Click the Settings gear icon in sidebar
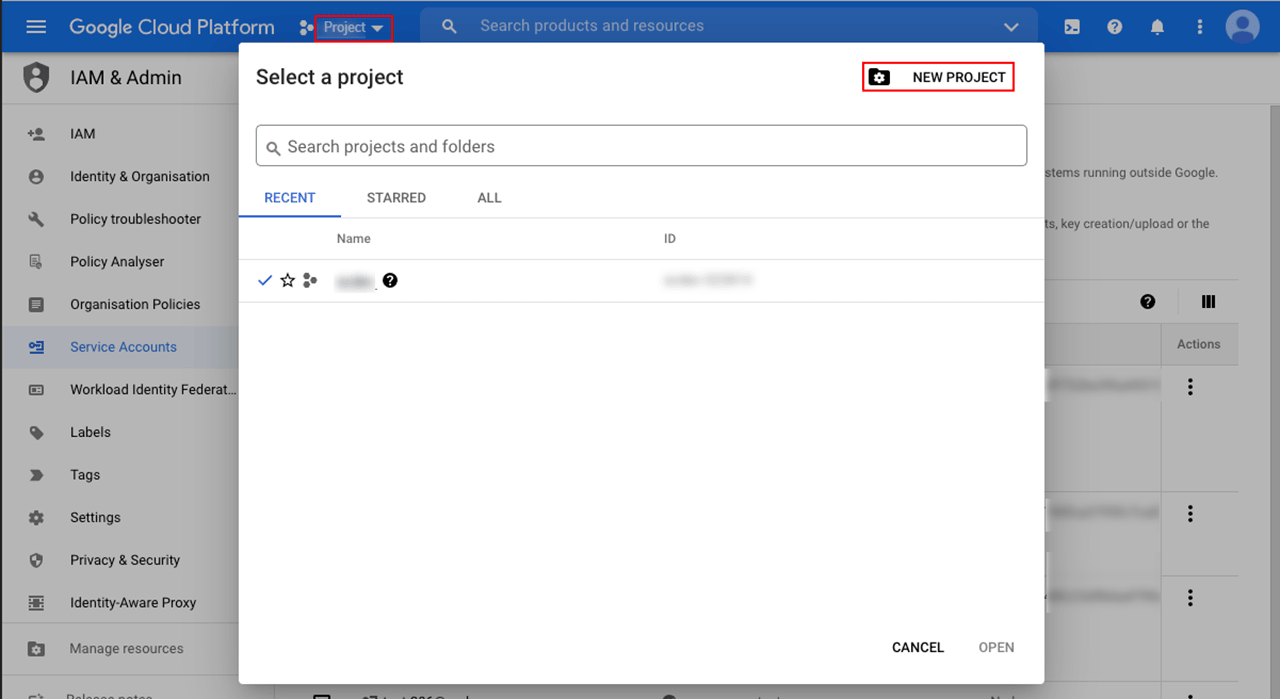The height and width of the screenshot is (699, 1280). (36, 518)
